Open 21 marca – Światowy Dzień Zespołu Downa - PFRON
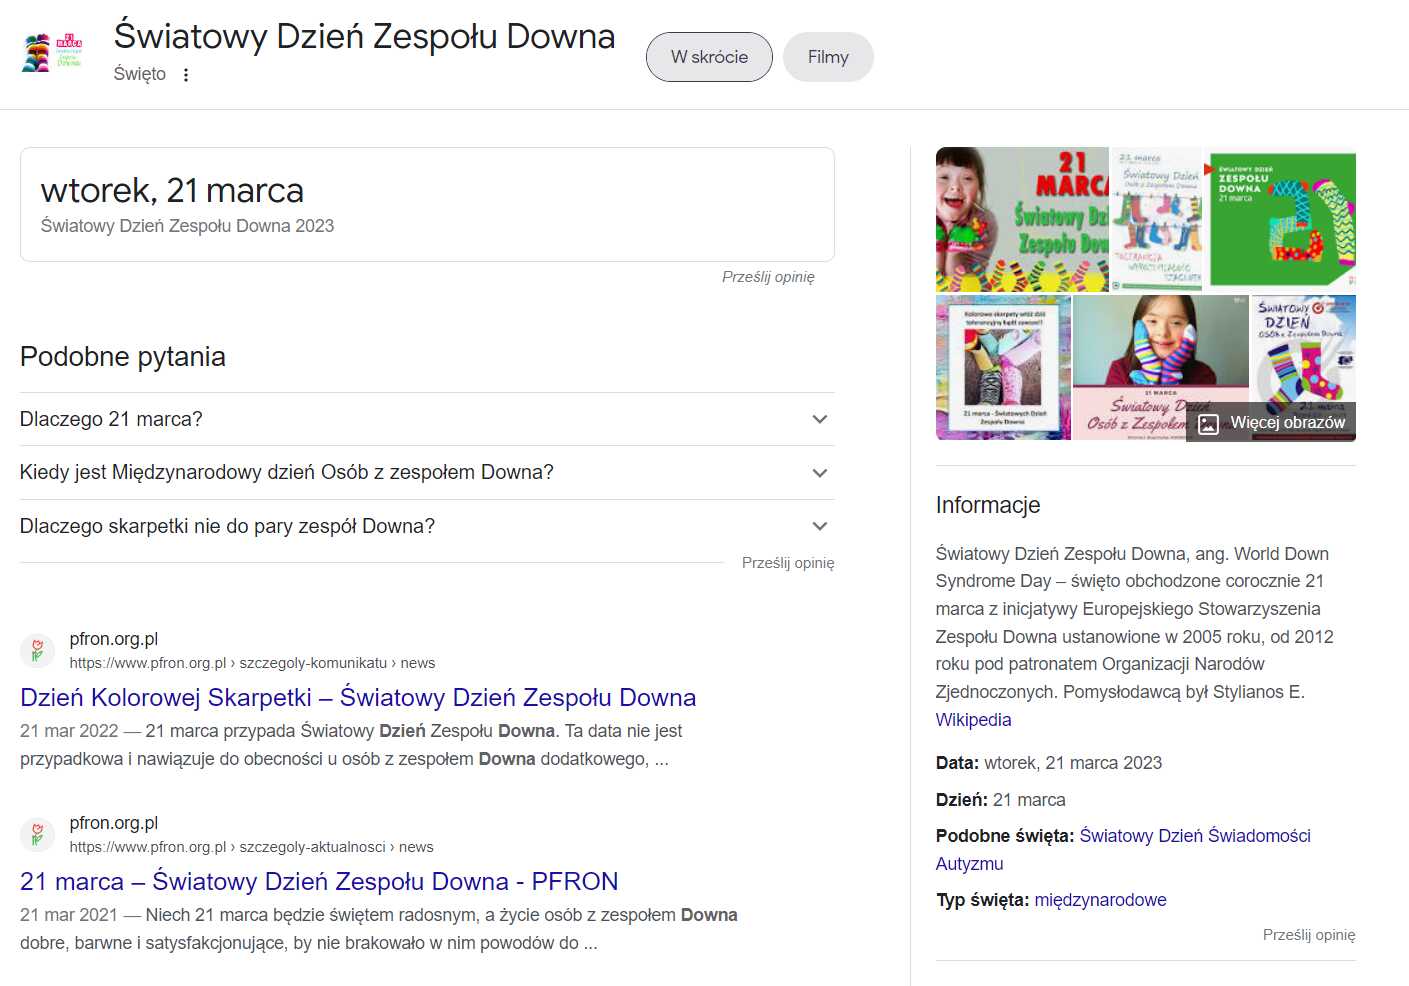Image resolution: width=1409 pixels, height=986 pixels. pos(319,881)
